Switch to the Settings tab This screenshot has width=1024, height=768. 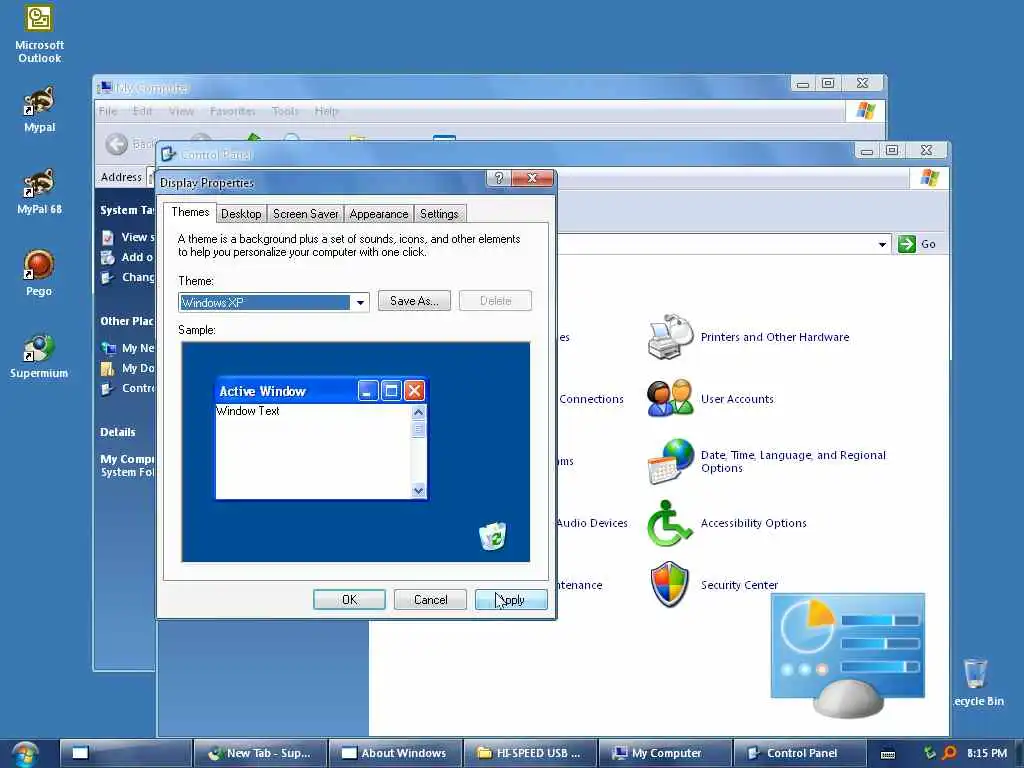click(439, 214)
